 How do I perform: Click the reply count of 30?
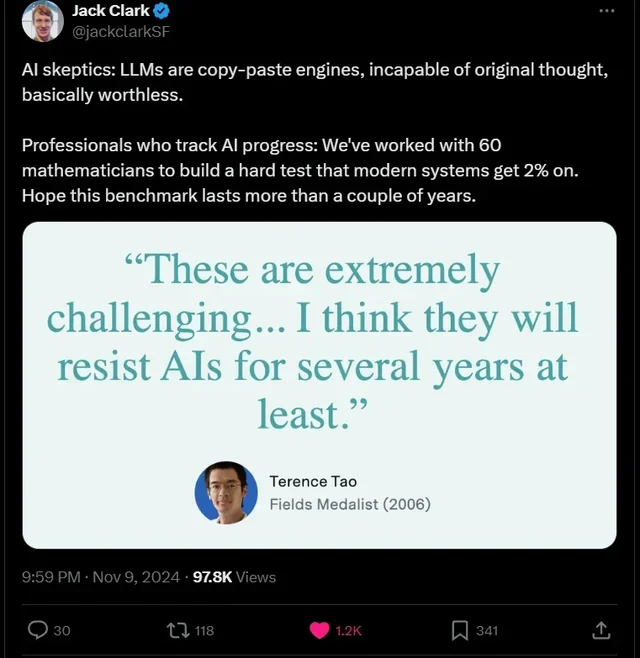point(62,631)
